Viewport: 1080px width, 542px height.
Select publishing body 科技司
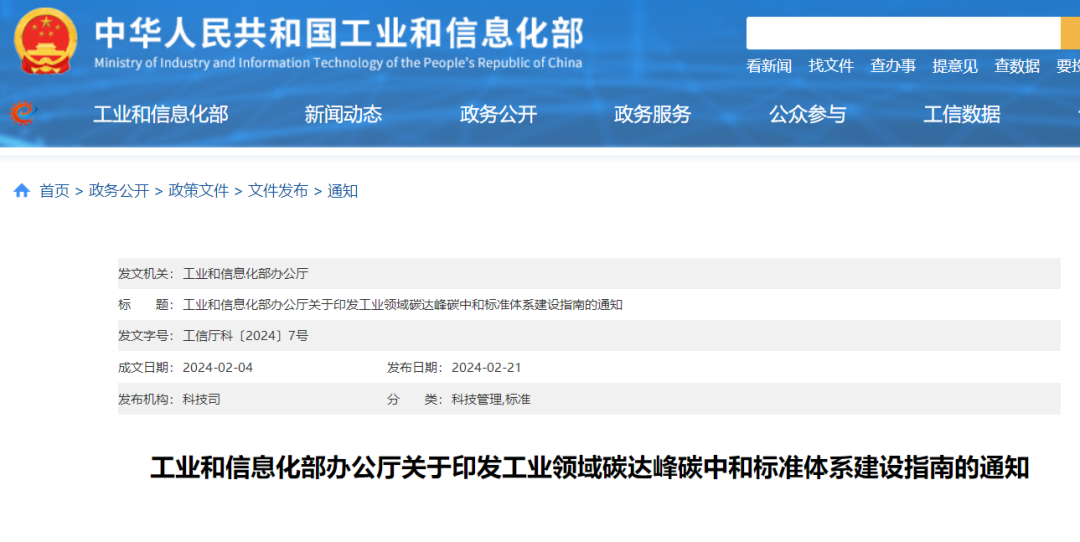[201, 399]
